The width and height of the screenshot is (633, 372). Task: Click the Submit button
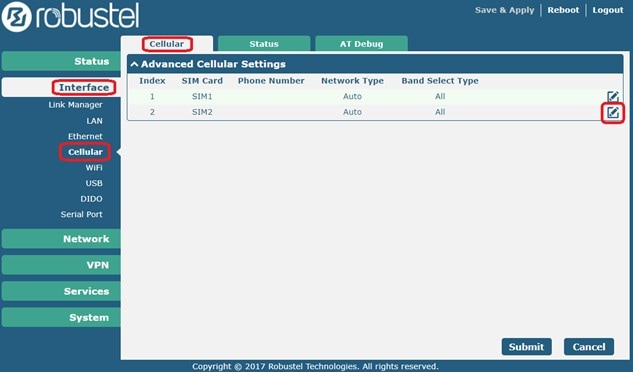pos(526,347)
